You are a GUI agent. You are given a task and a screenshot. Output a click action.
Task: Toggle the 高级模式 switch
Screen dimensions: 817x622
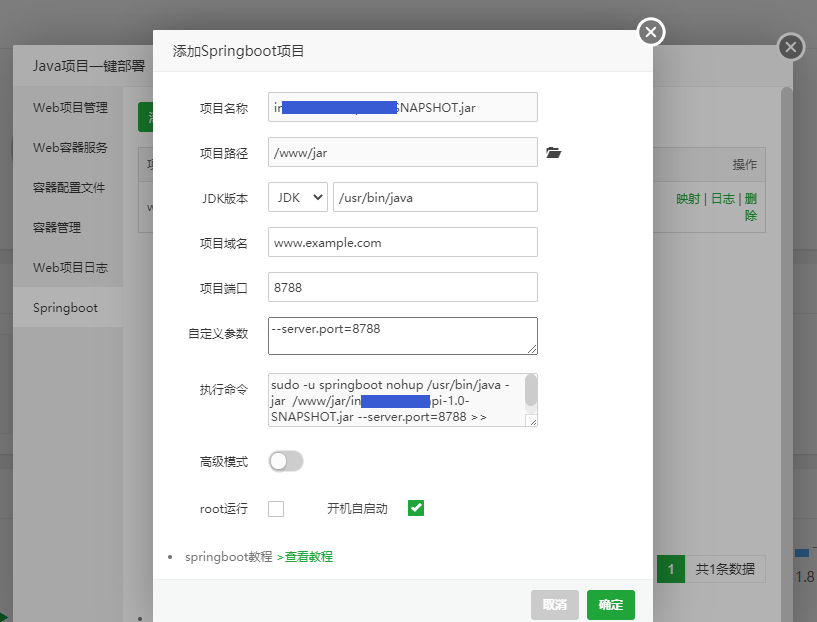[x=286, y=461]
